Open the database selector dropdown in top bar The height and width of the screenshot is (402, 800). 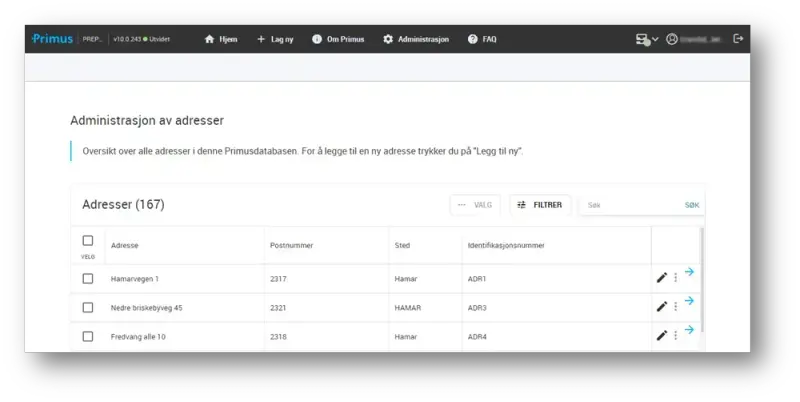(x=647, y=39)
